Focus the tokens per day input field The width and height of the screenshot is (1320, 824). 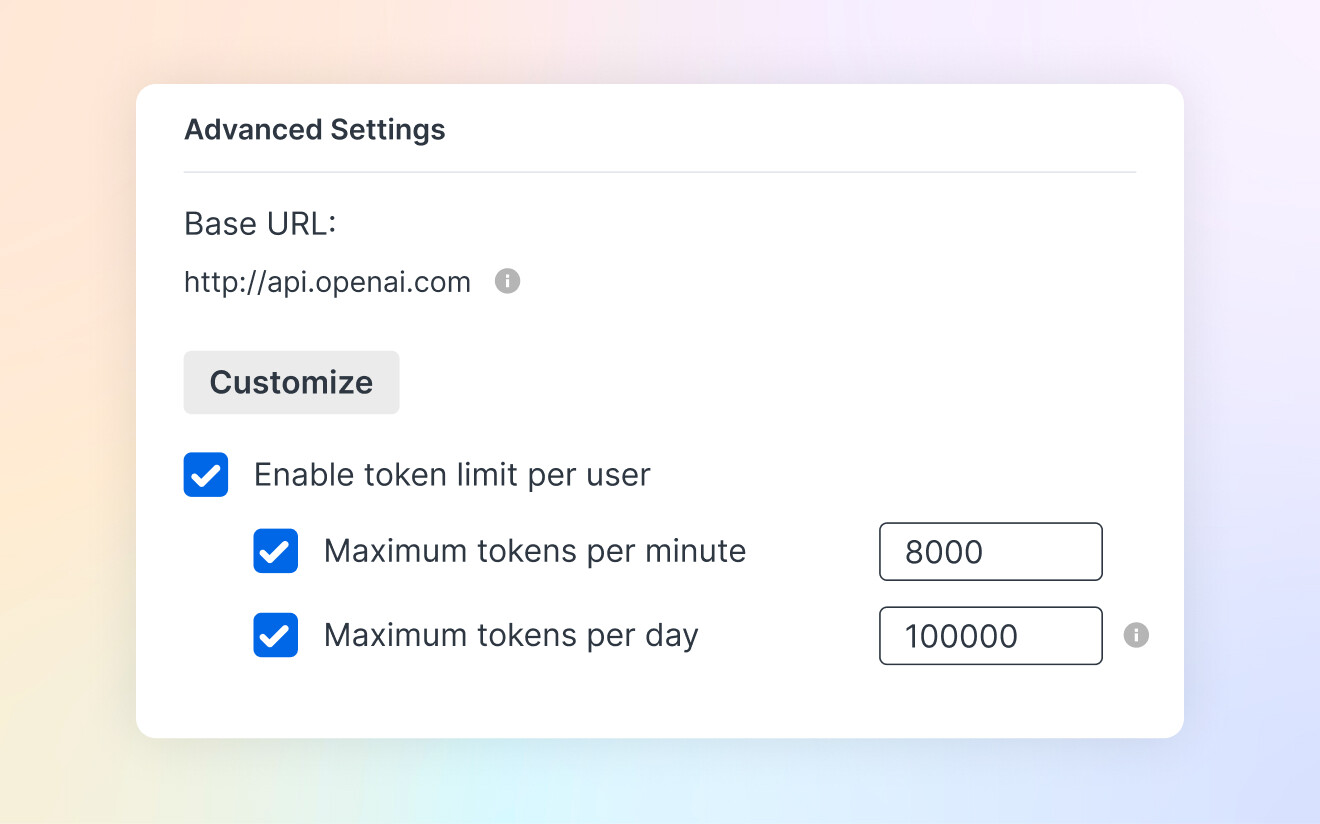(990, 635)
